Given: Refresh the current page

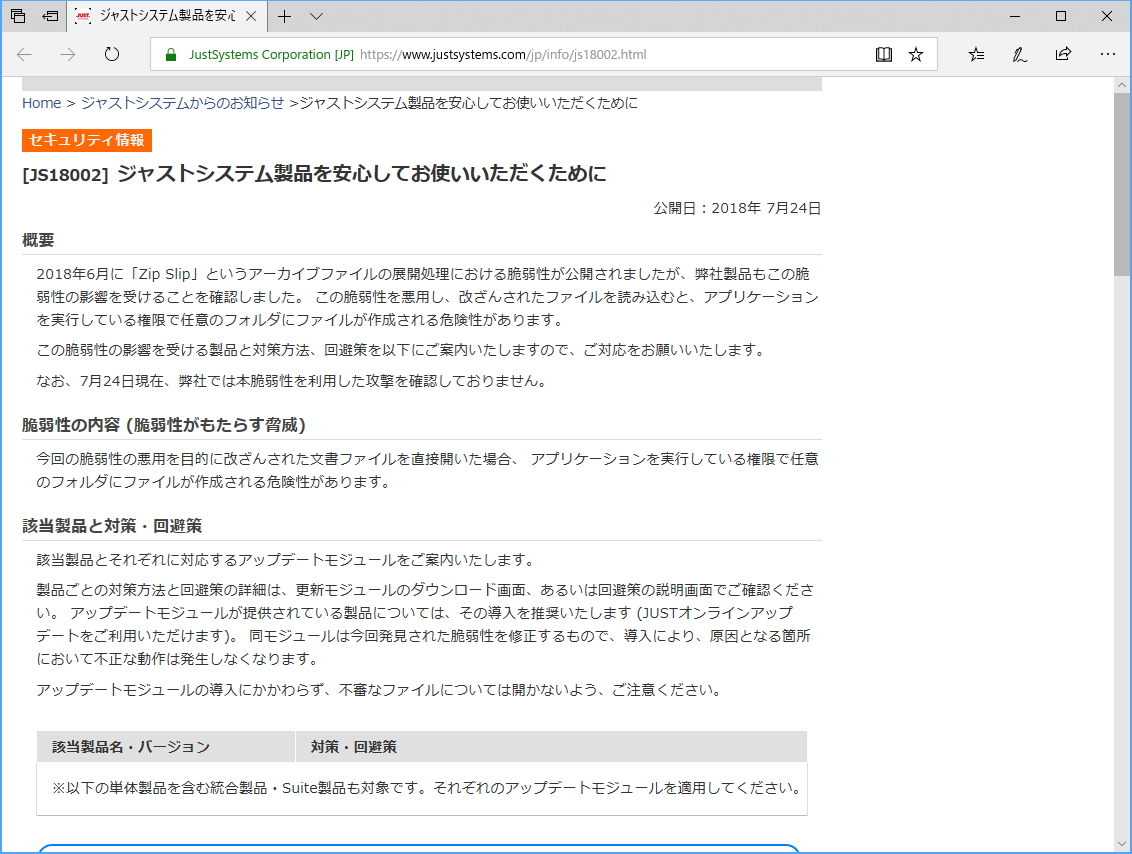Looking at the screenshot, I should 111,55.
